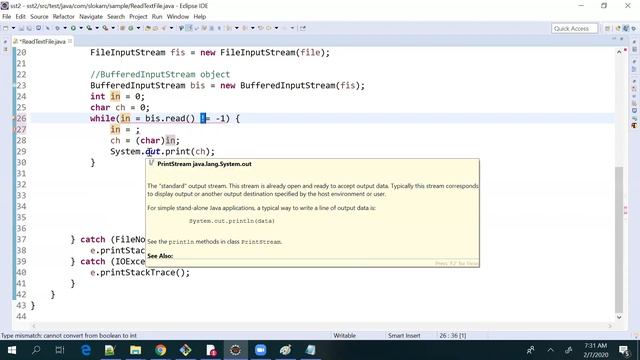Click the 'Smart Insert' status bar entry
Image resolution: width=640 pixels, height=360 pixels.
click(x=404, y=336)
